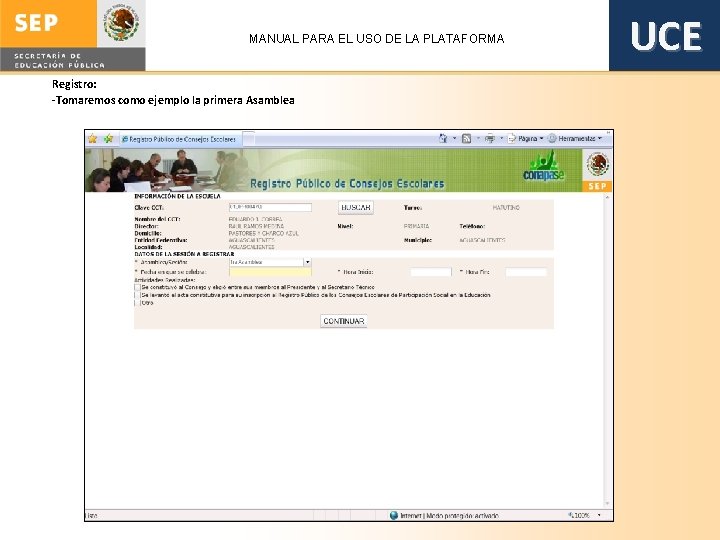Click the conapase logo in banner

(x=544, y=168)
